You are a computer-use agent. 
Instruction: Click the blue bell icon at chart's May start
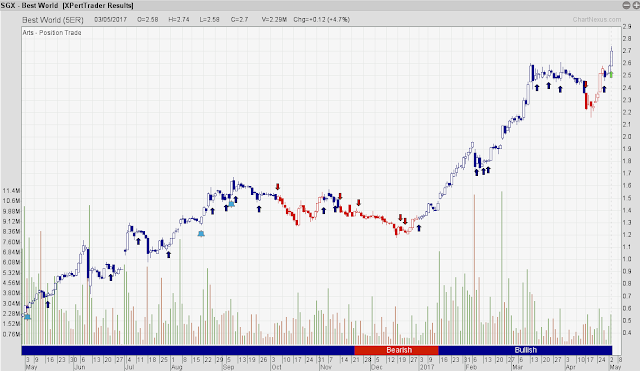click(27, 316)
